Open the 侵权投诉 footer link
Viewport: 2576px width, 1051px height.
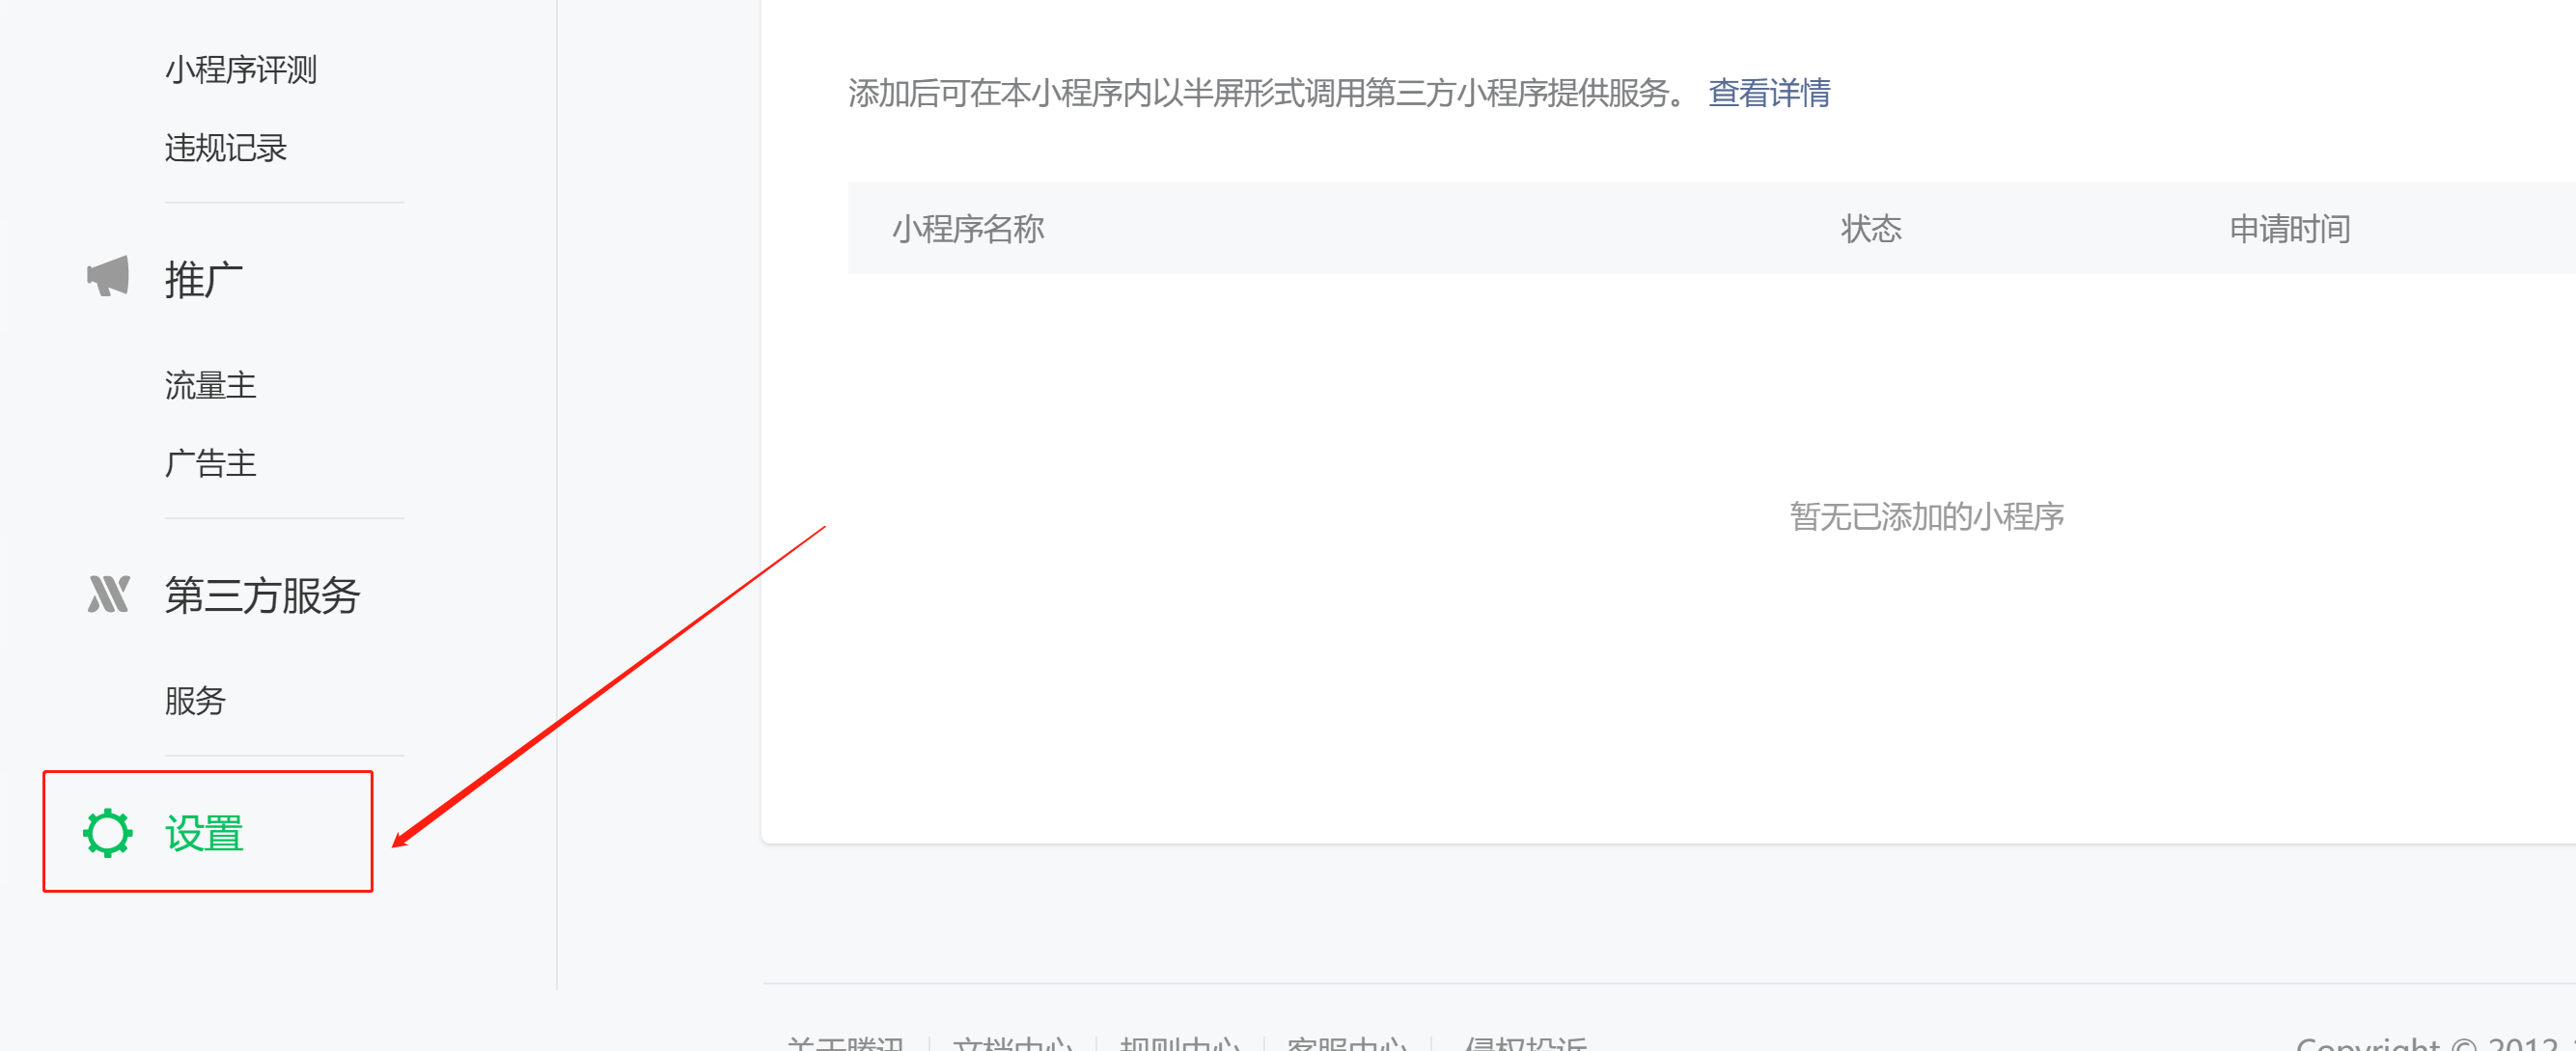[1524, 1043]
